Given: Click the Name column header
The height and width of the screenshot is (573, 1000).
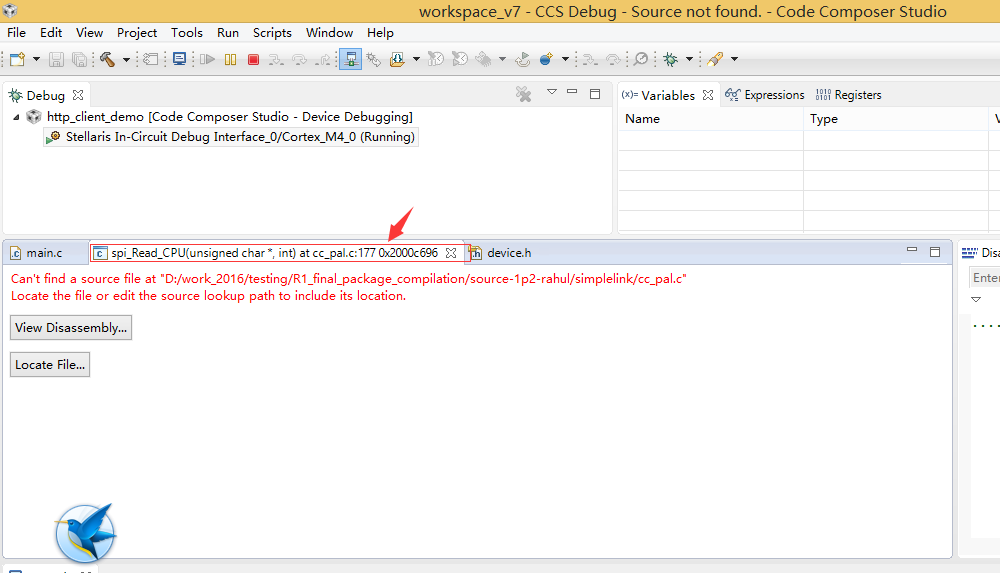Looking at the screenshot, I should tap(710, 119).
